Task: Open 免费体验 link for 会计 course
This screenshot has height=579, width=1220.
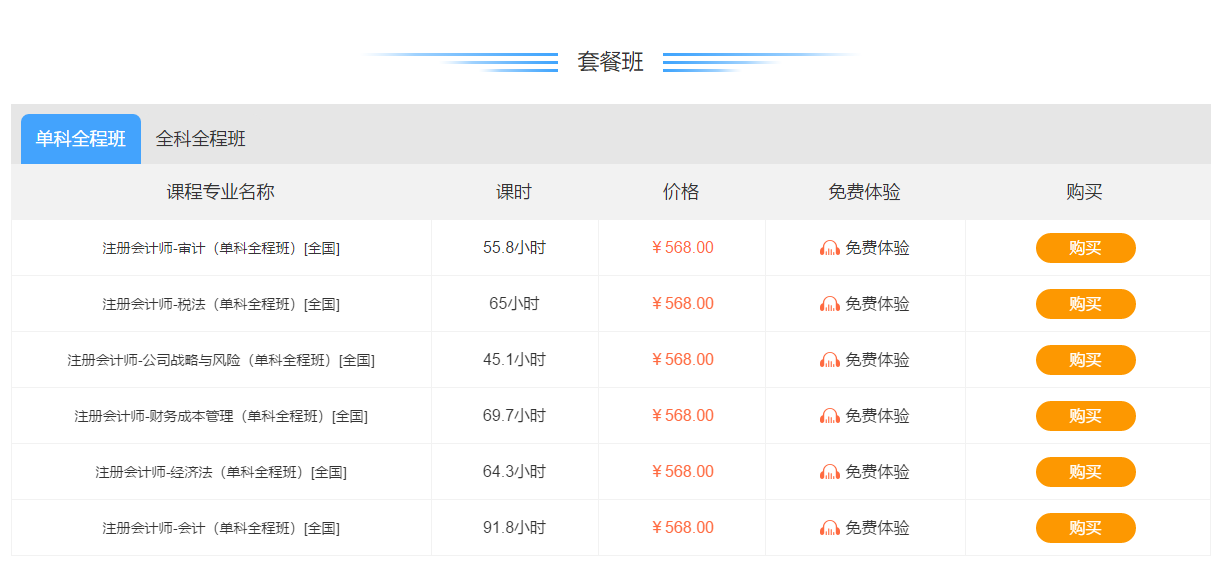Action: tap(877, 528)
